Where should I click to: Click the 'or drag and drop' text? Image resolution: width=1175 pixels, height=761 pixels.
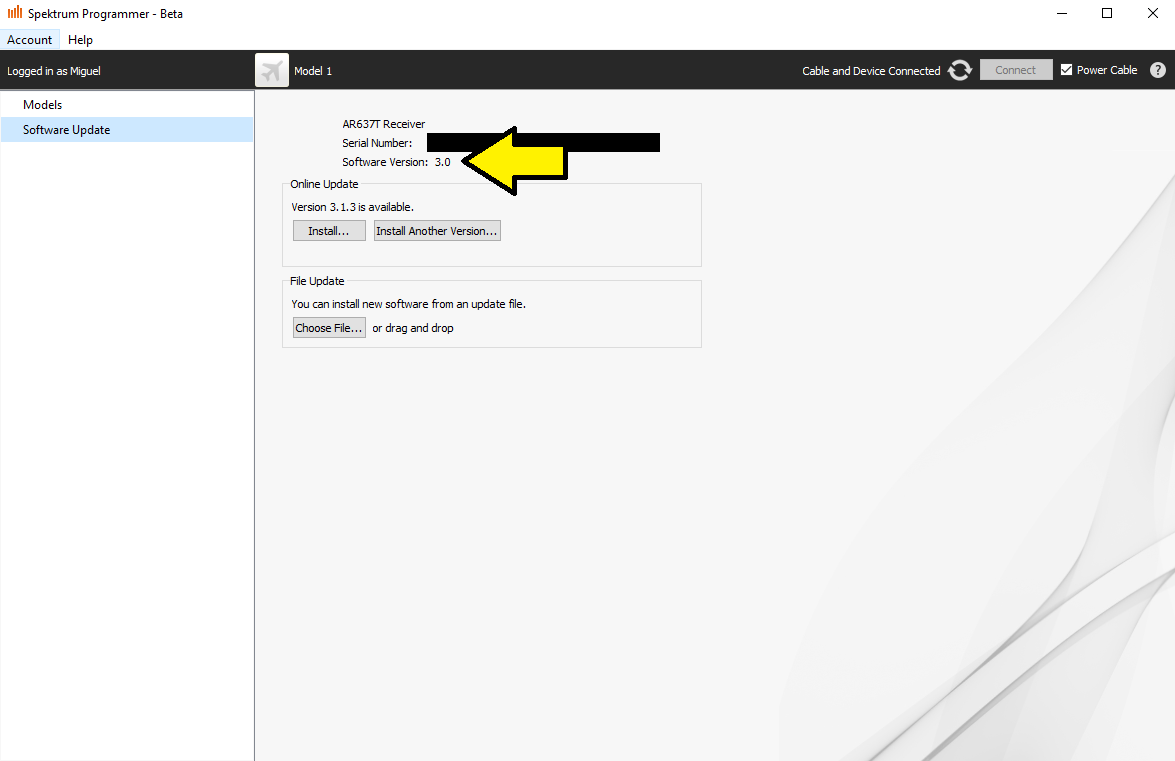pyautogui.click(x=413, y=328)
